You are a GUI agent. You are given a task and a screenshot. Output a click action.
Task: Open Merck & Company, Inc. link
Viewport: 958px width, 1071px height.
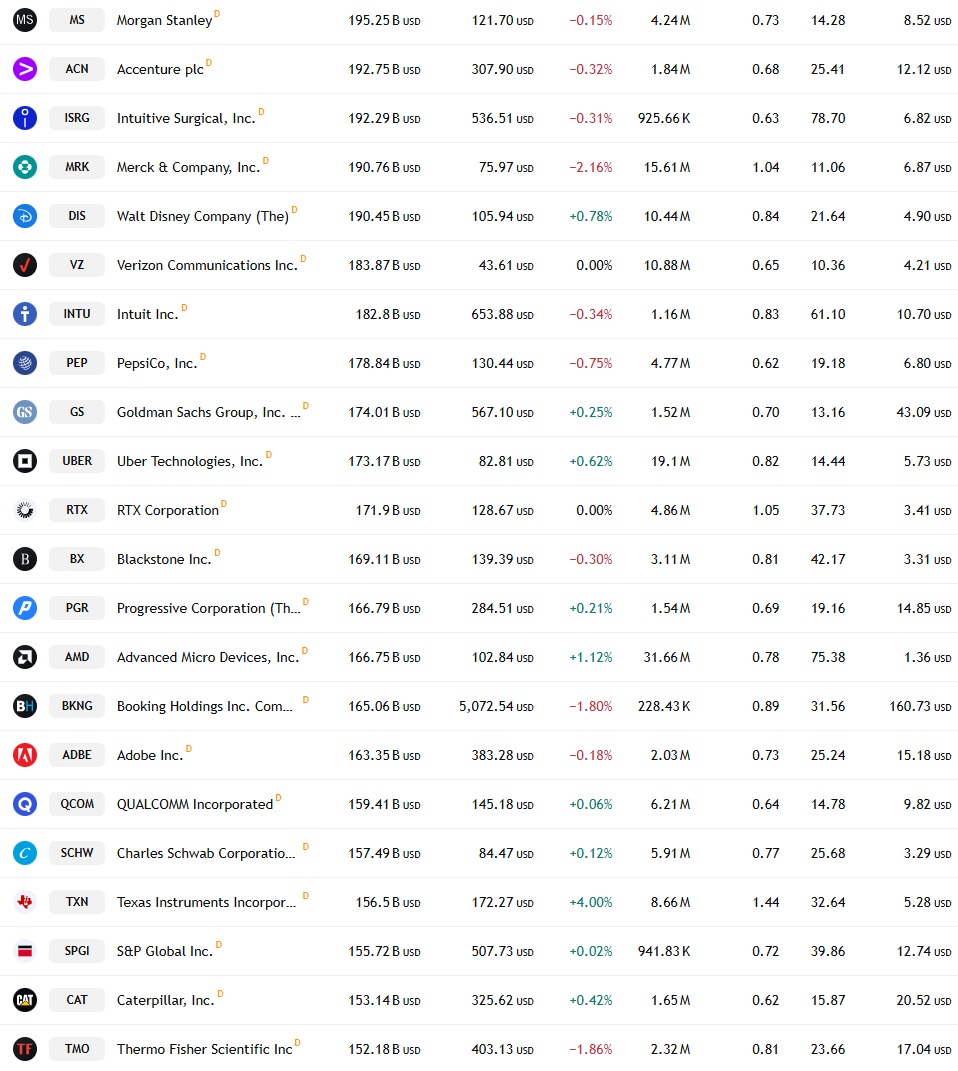coord(188,167)
